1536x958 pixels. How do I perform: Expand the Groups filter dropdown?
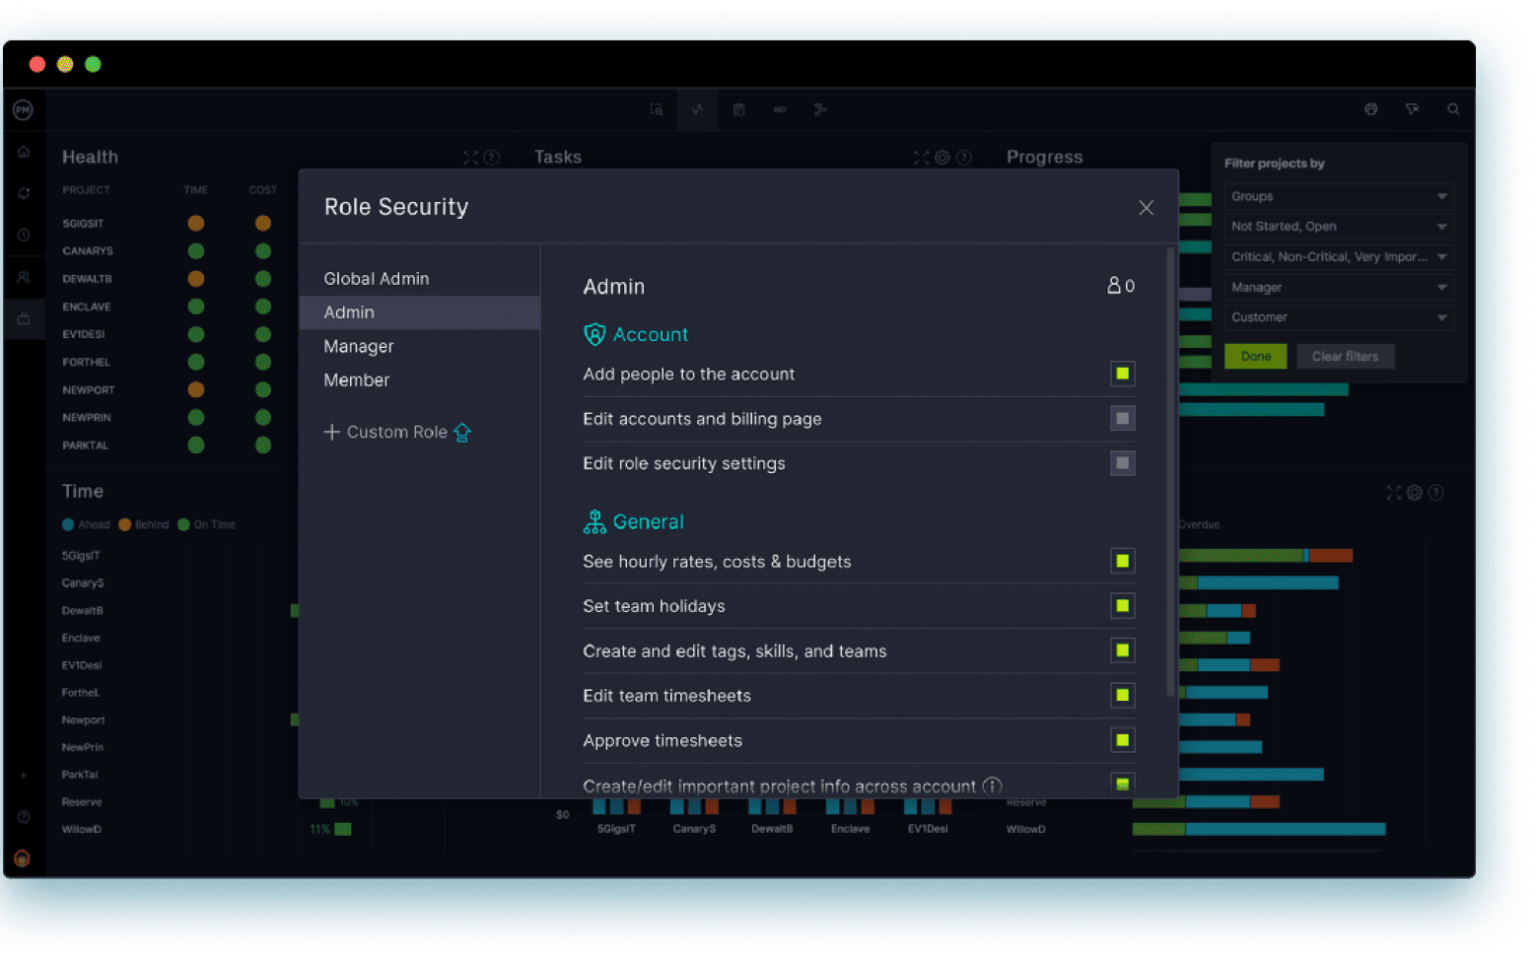1338,196
